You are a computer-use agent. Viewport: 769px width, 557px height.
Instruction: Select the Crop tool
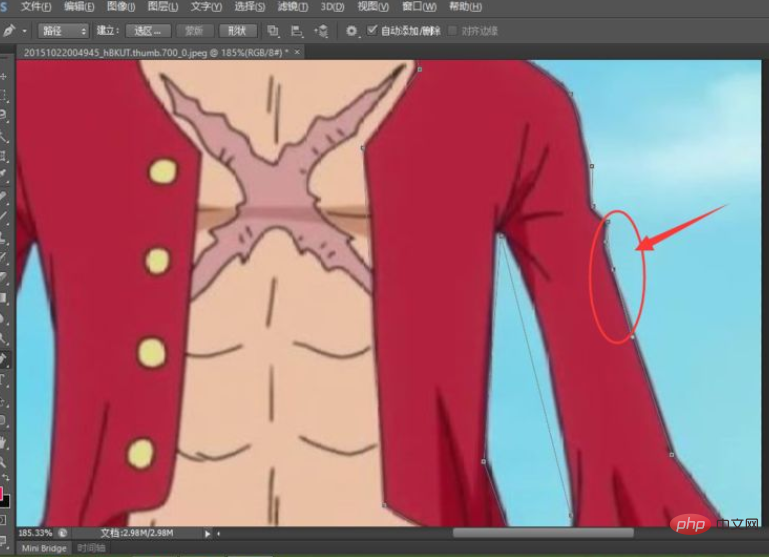click(3, 156)
